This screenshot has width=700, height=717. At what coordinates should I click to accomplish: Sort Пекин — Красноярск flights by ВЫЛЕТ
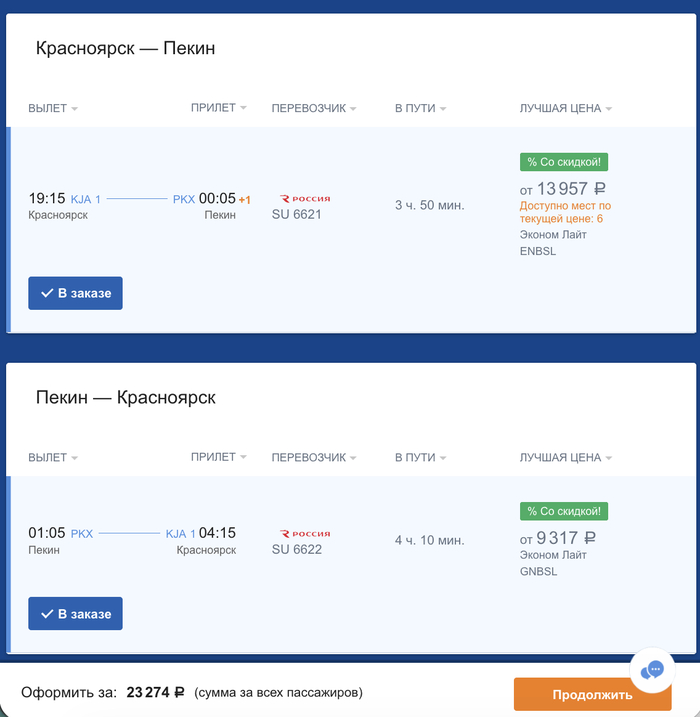pyautogui.click(x=53, y=457)
